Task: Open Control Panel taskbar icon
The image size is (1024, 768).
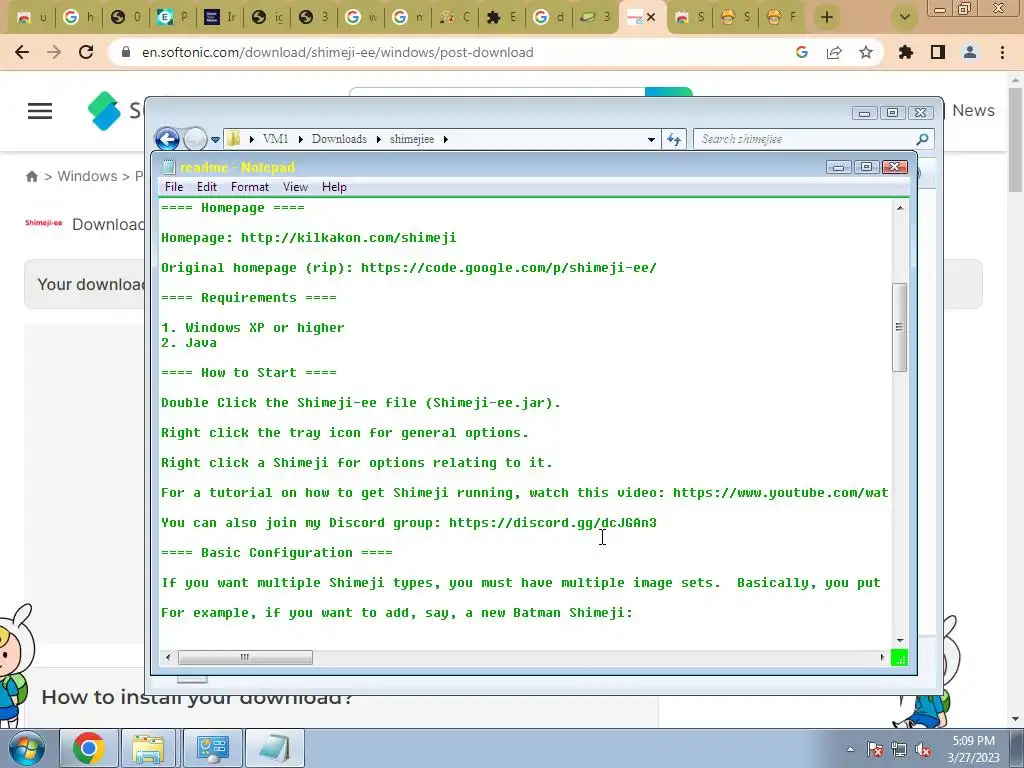Action: [x=212, y=748]
